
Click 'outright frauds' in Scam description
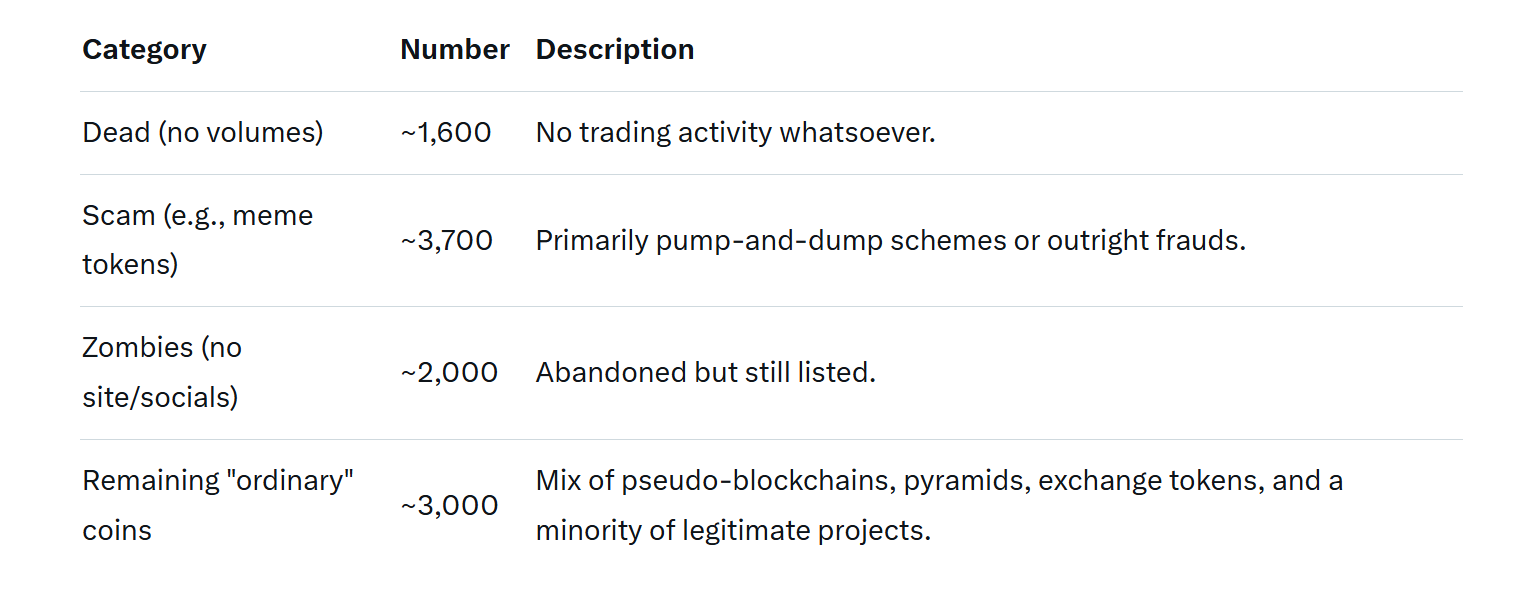1144,240
